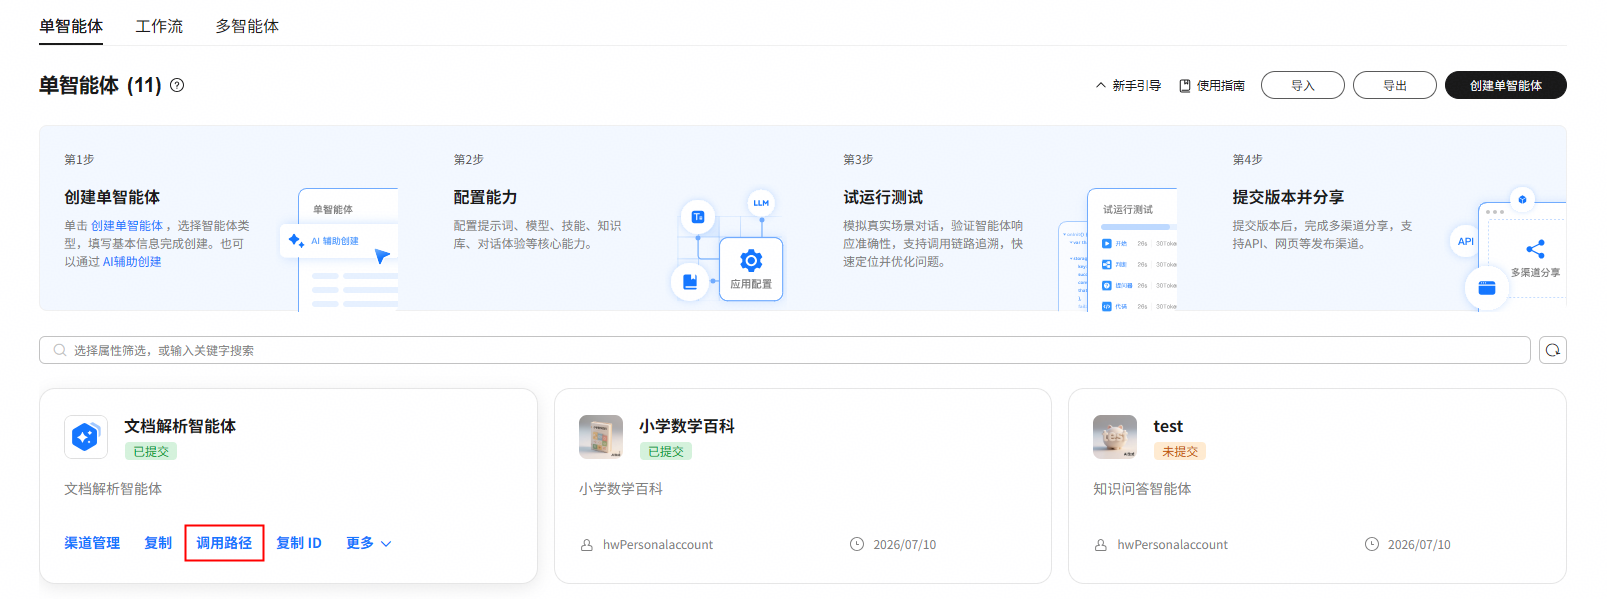This screenshot has height=599, width=1607.
Task: Click the 文档解析智能体 card title
Action: click(180, 426)
